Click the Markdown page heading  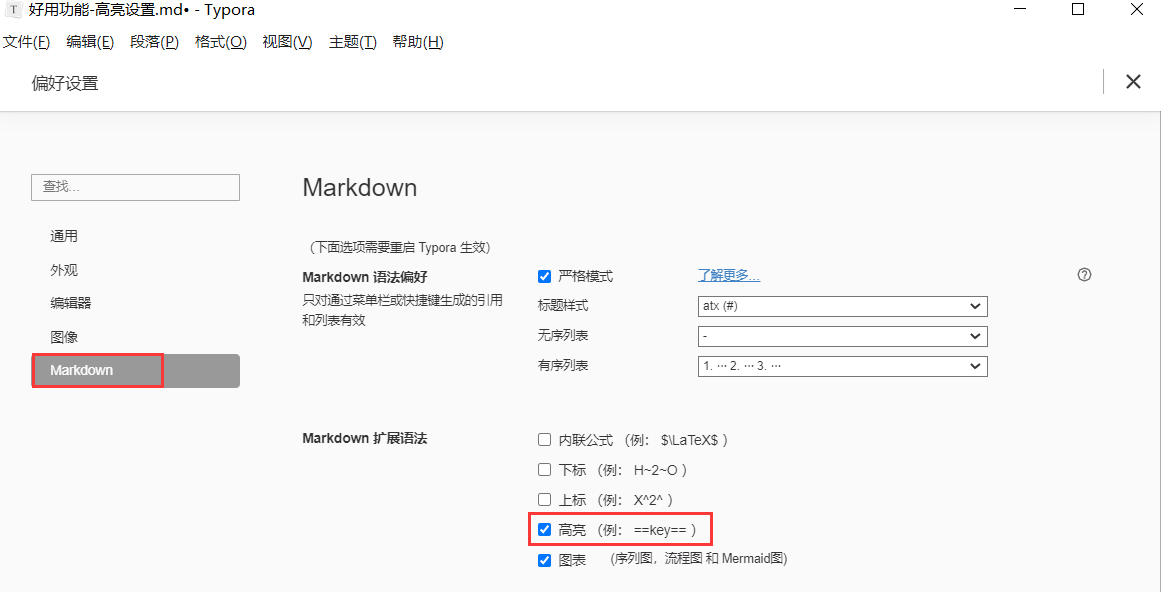point(360,187)
